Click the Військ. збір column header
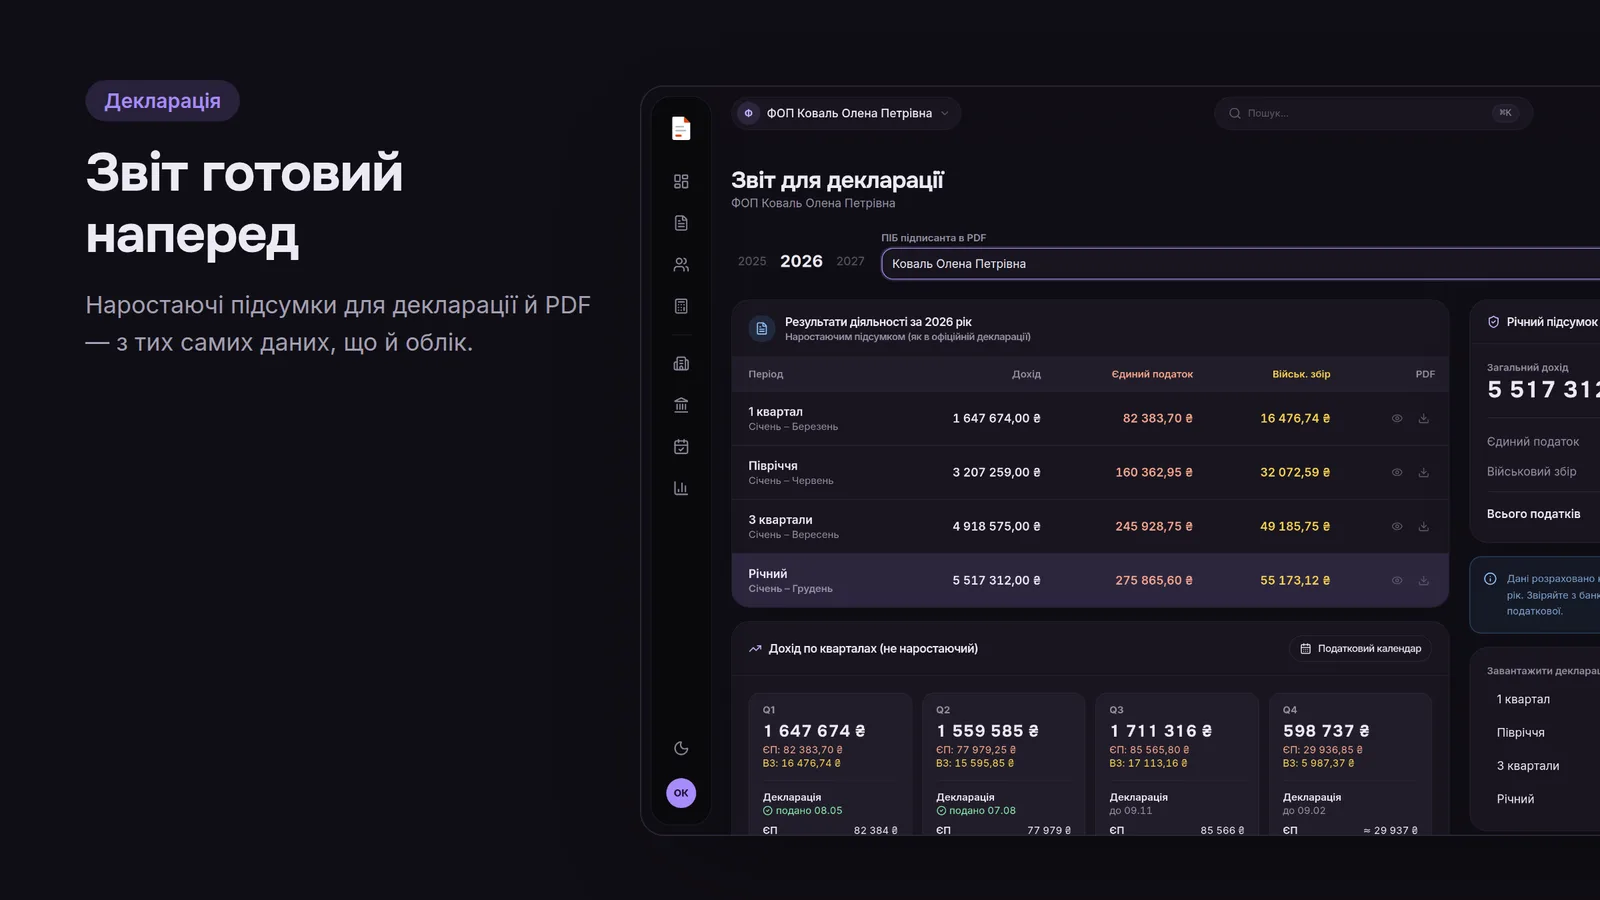Viewport: 1600px width, 900px height. tap(1301, 374)
